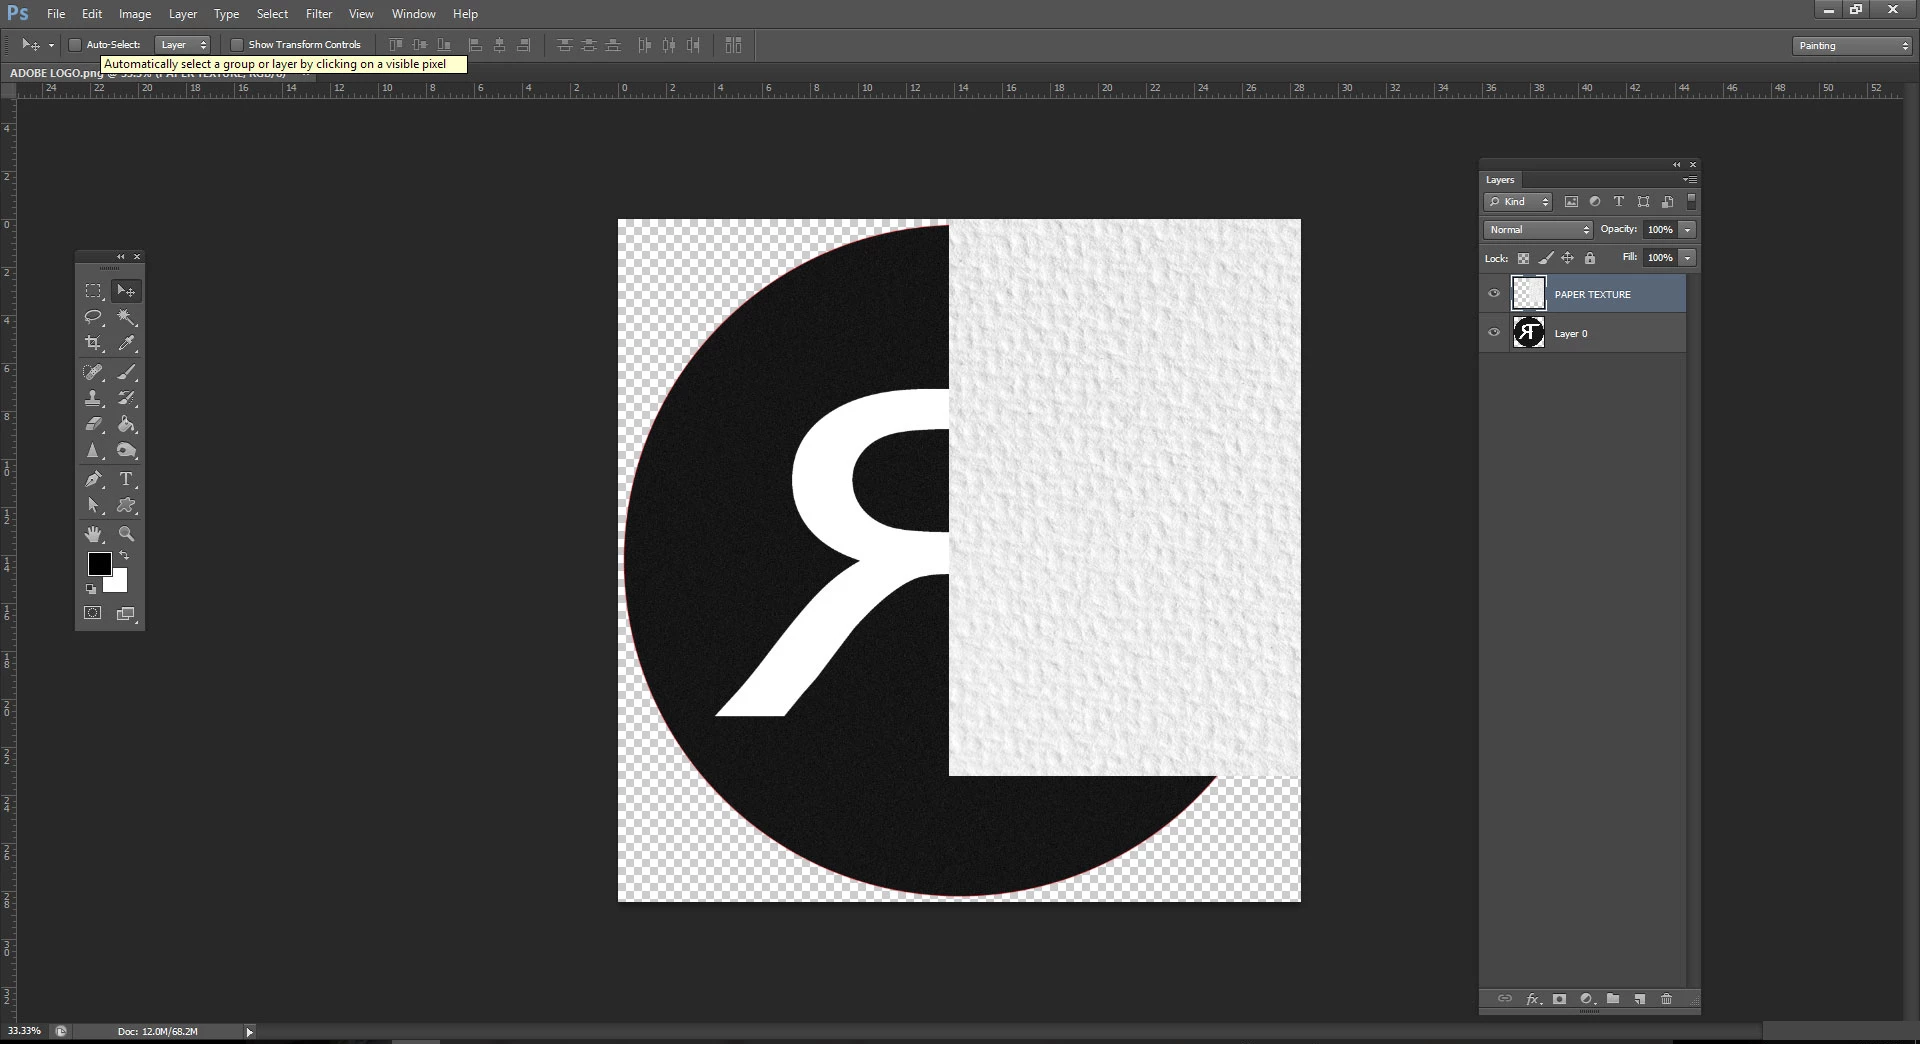This screenshot has height=1044, width=1920.
Task: Filter layers by type layers
Action: [1619, 202]
